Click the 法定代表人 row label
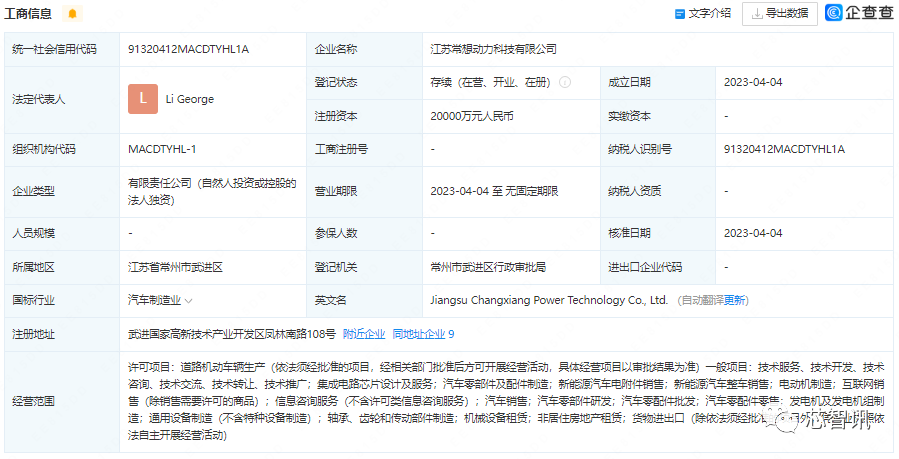This screenshot has width=899, height=459. point(39,99)
